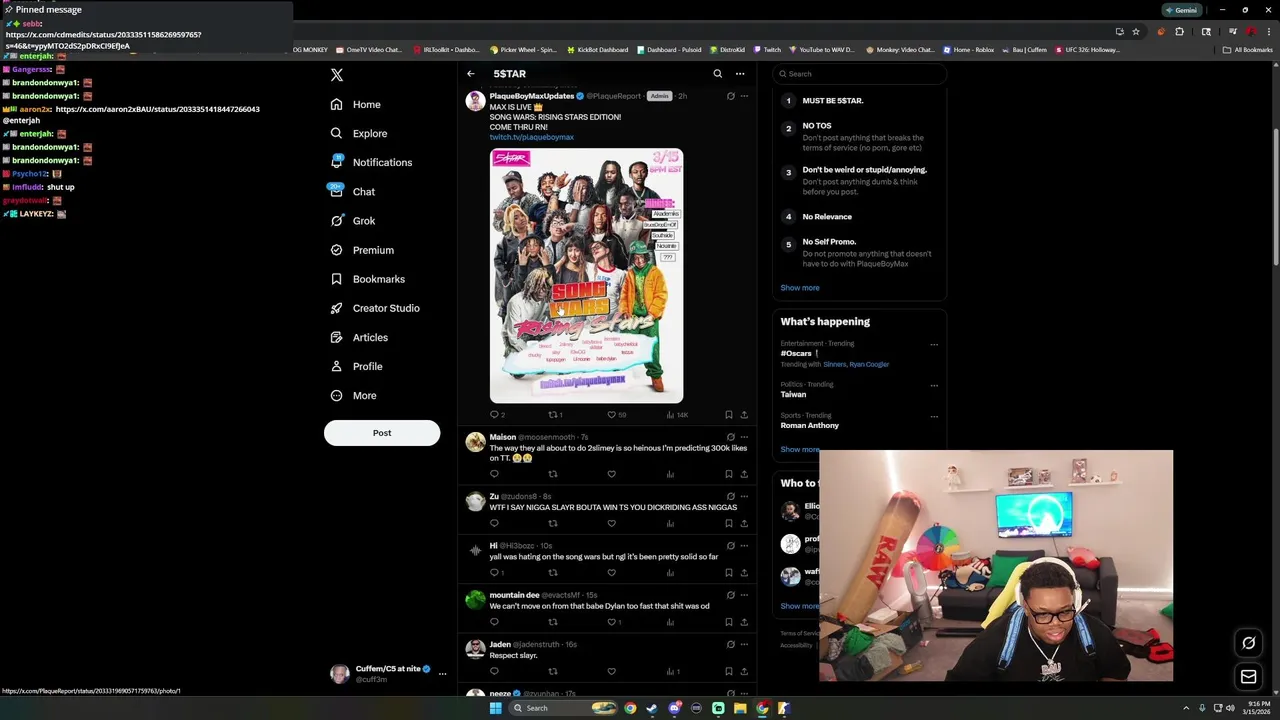
Task: Show hidden icons in system tray
Action: [x=1186, y=708]
